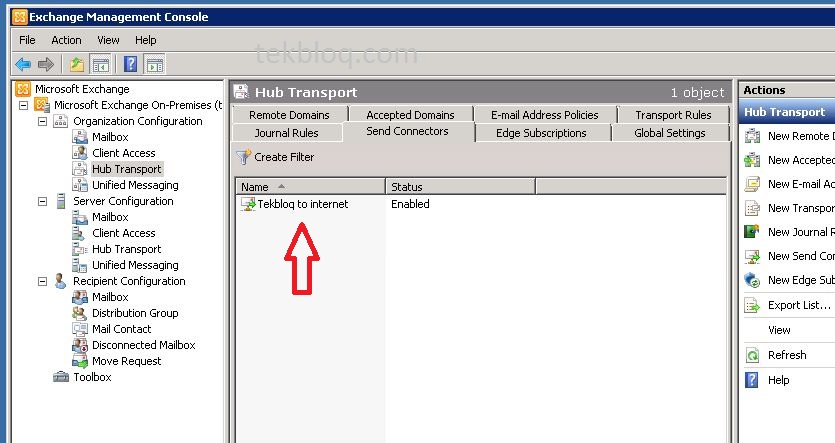Sort by the Status column header
This screenshot has width=835, height=443.
pos(460,187)
